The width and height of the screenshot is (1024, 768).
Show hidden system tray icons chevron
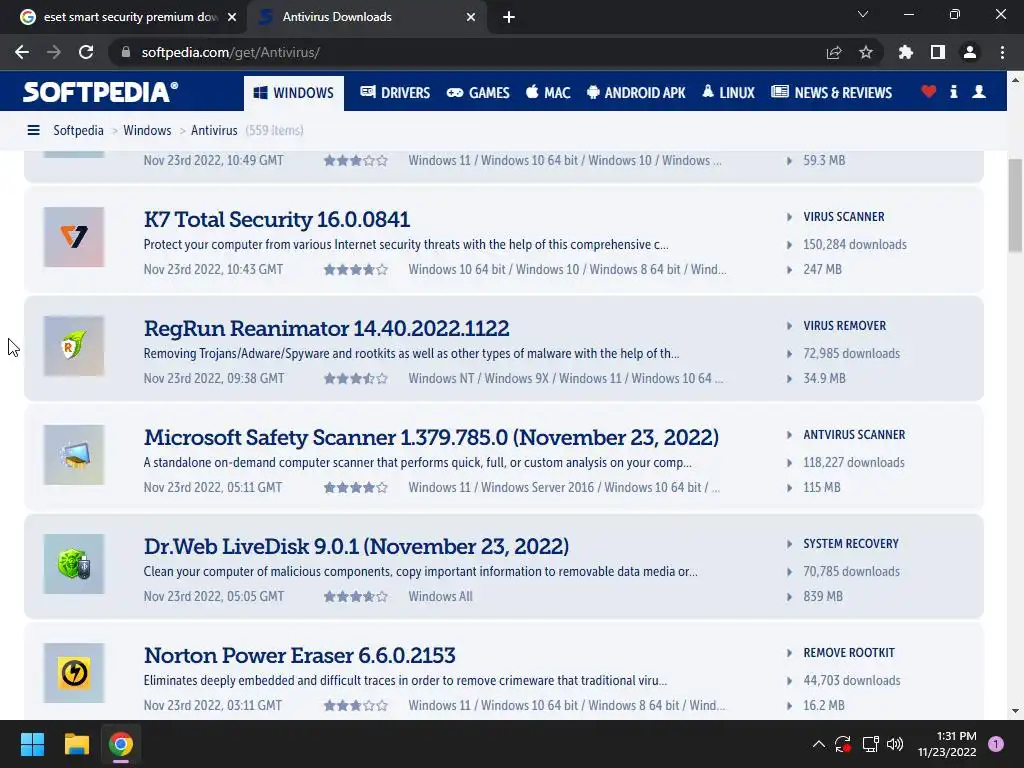[x=818, y=744]
